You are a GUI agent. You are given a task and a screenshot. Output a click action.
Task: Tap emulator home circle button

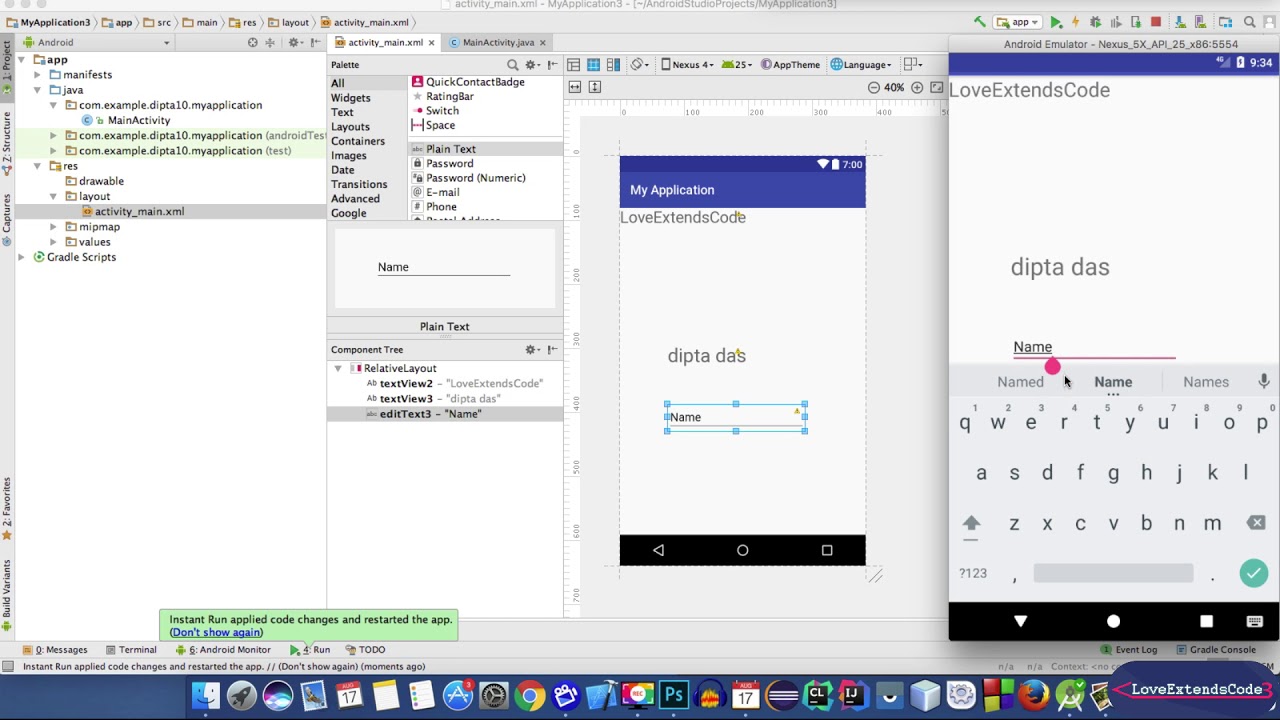click(1113, 621)
